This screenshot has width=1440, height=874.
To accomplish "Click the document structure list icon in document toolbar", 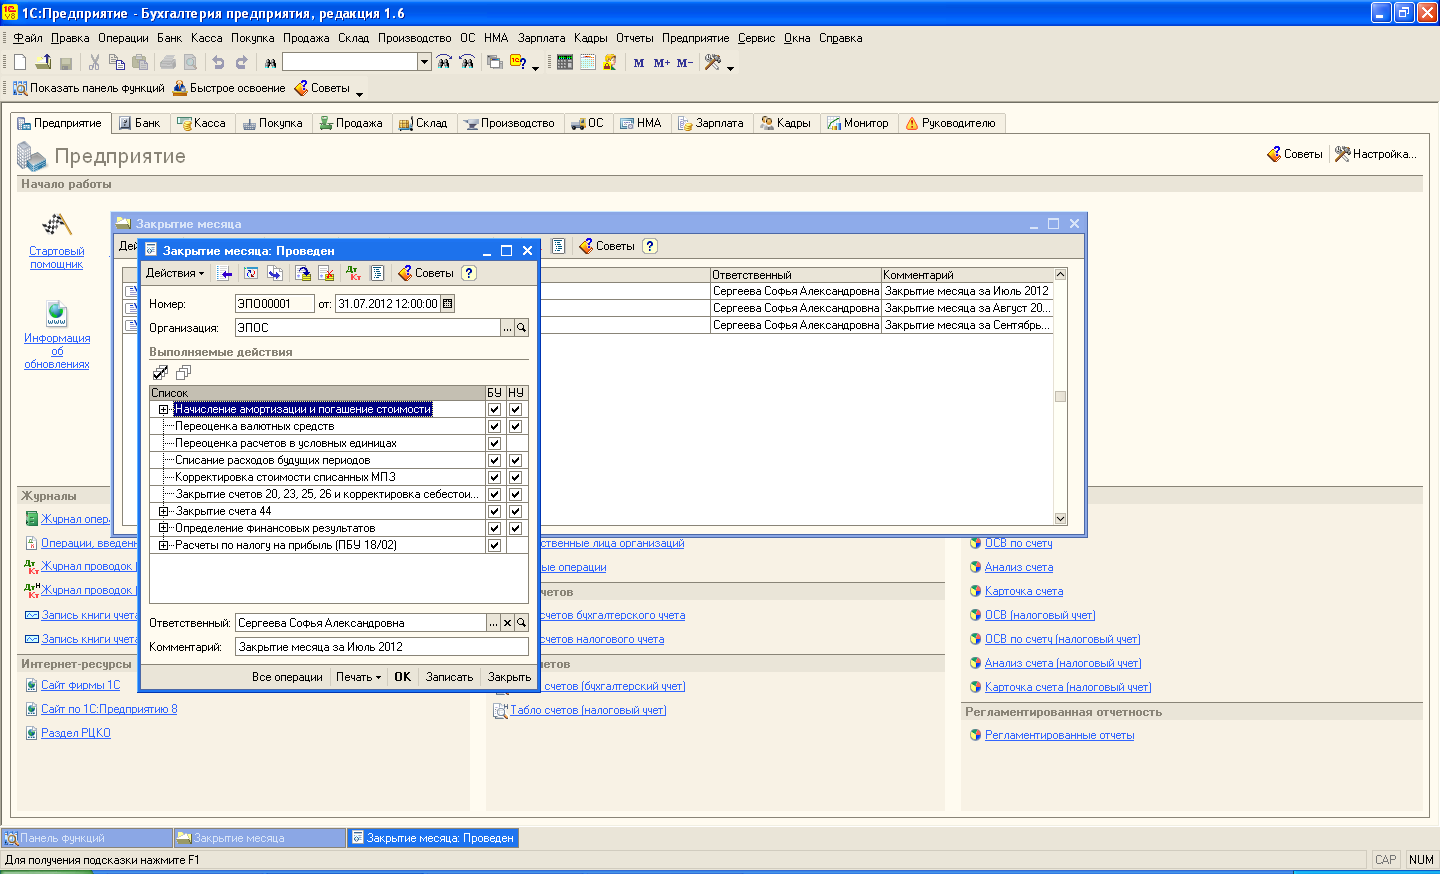I will tap(377, 273).
